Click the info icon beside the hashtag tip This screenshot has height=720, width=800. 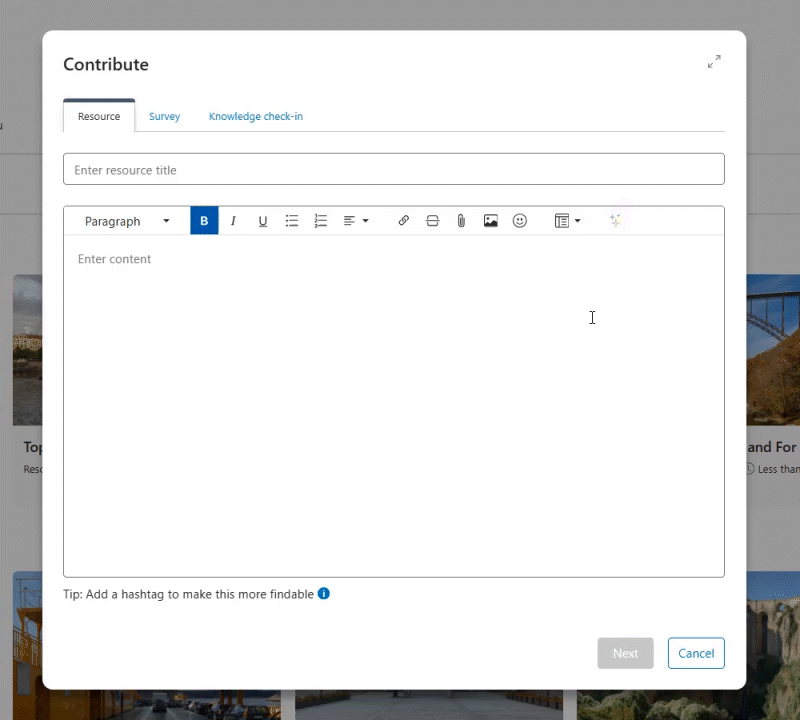323,593
